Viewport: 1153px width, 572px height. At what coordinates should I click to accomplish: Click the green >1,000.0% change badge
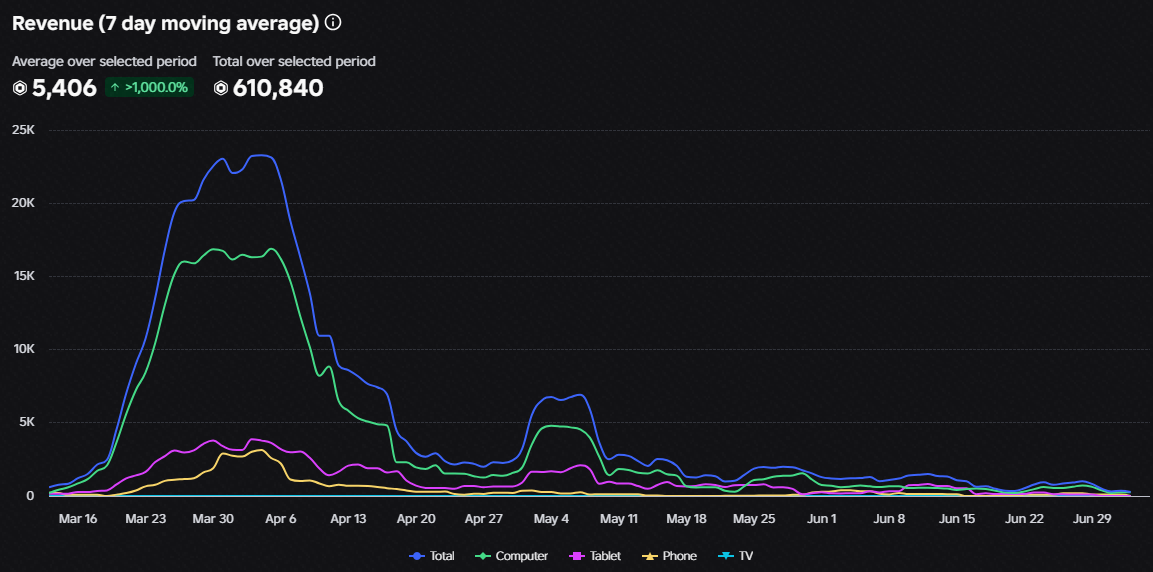pos(149,87)
